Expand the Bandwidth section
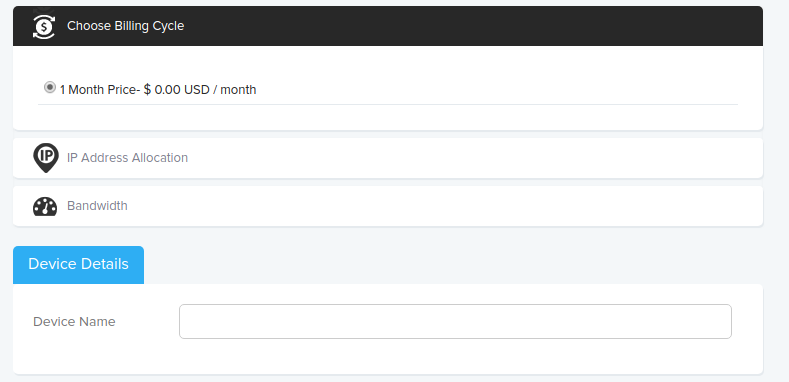 point(388,206)
